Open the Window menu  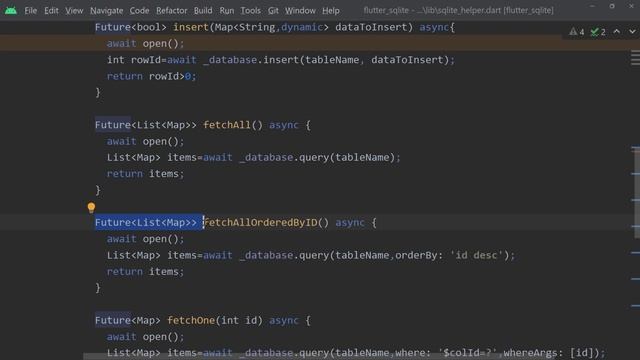point(300,11)
